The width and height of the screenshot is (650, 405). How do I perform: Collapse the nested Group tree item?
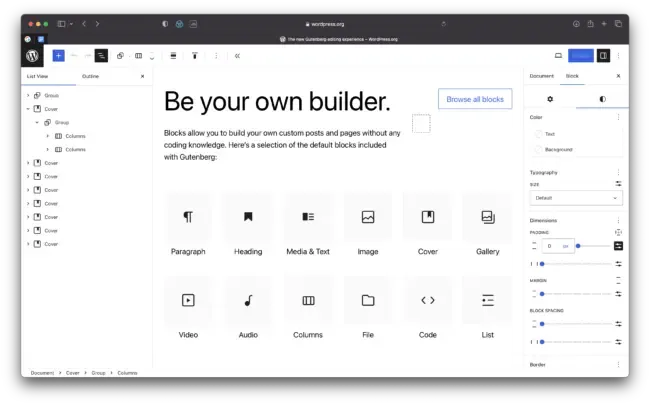point(37,123)
